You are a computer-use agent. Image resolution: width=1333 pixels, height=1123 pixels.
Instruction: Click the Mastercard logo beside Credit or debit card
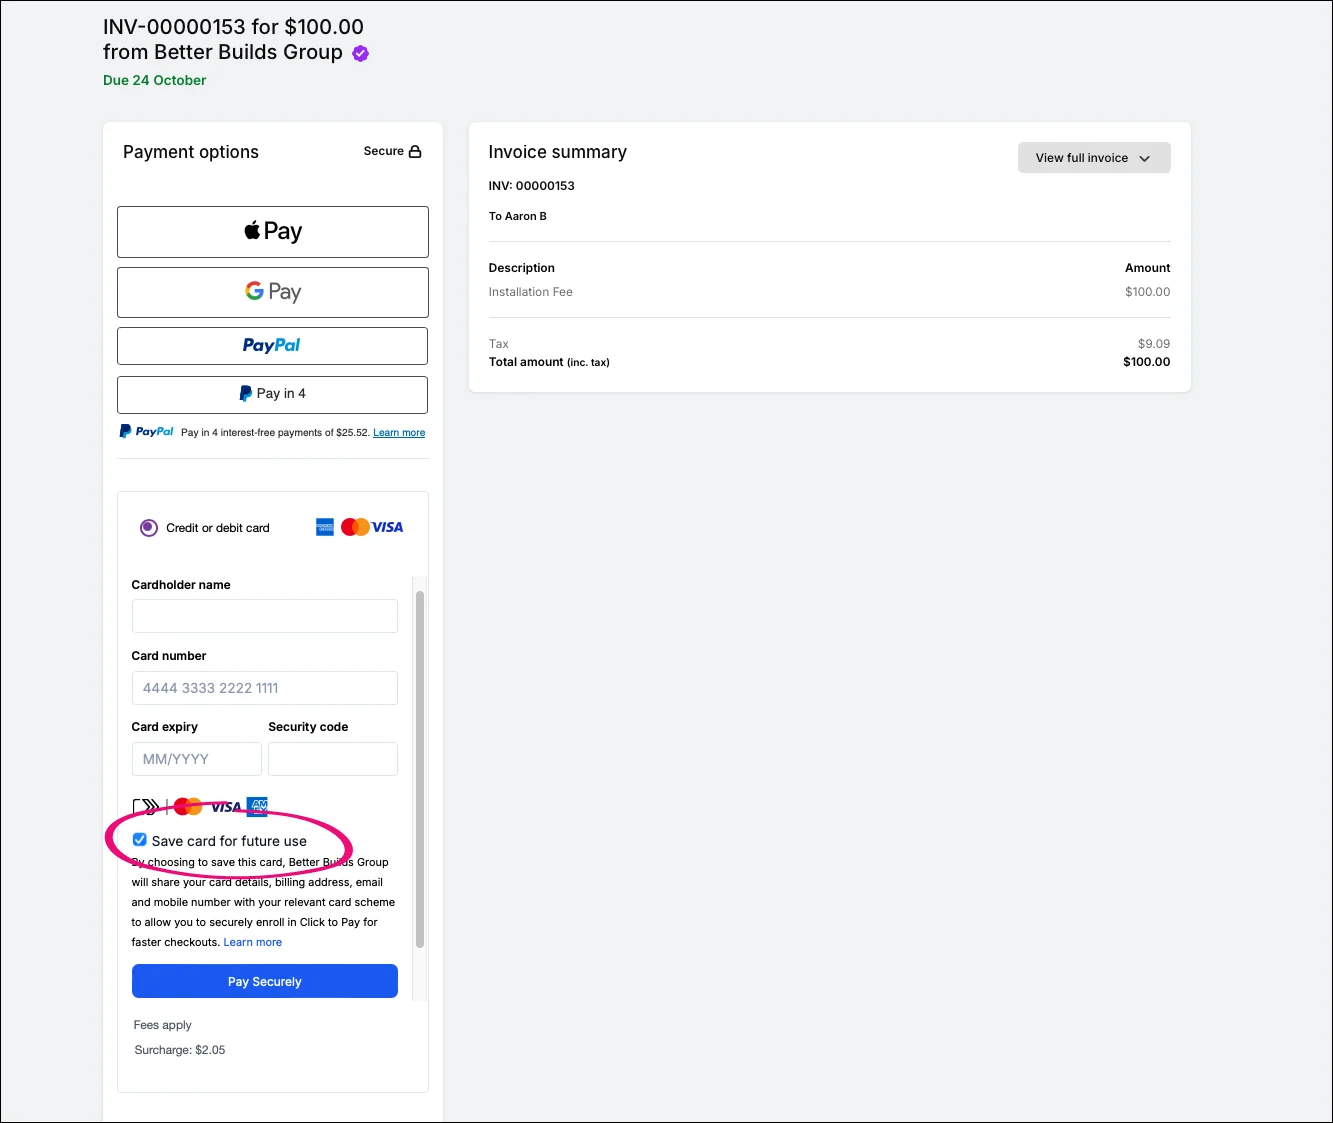pos(355,527)
